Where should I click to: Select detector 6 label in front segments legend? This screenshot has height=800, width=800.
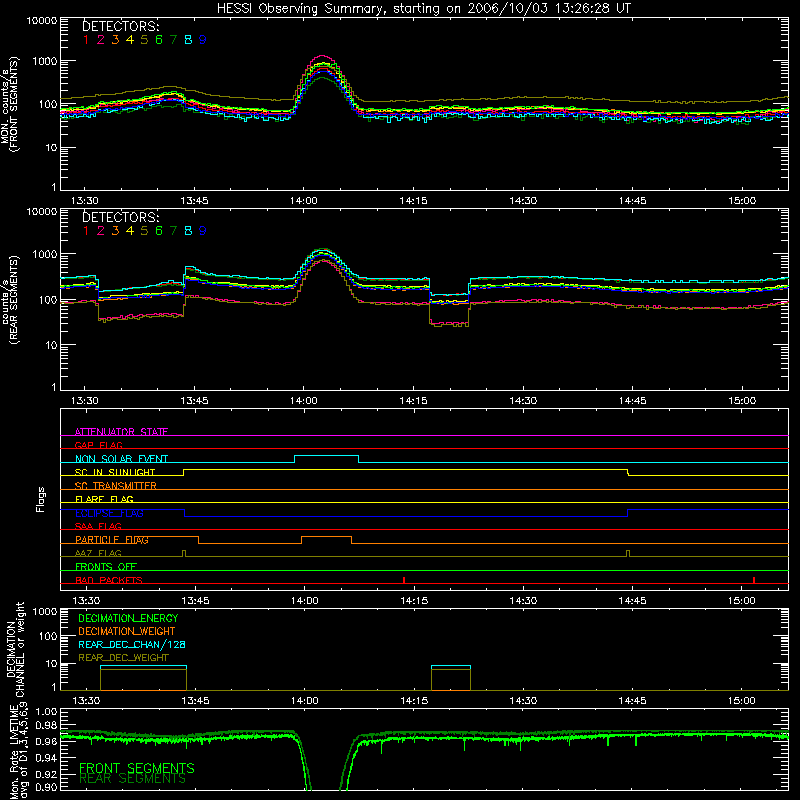coord(159,40)
